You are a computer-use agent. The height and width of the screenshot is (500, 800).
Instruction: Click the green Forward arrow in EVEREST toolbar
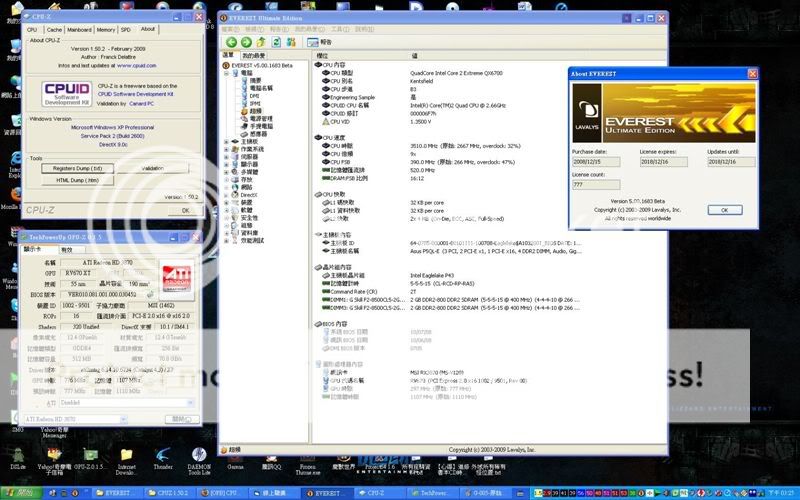point(247,42)
